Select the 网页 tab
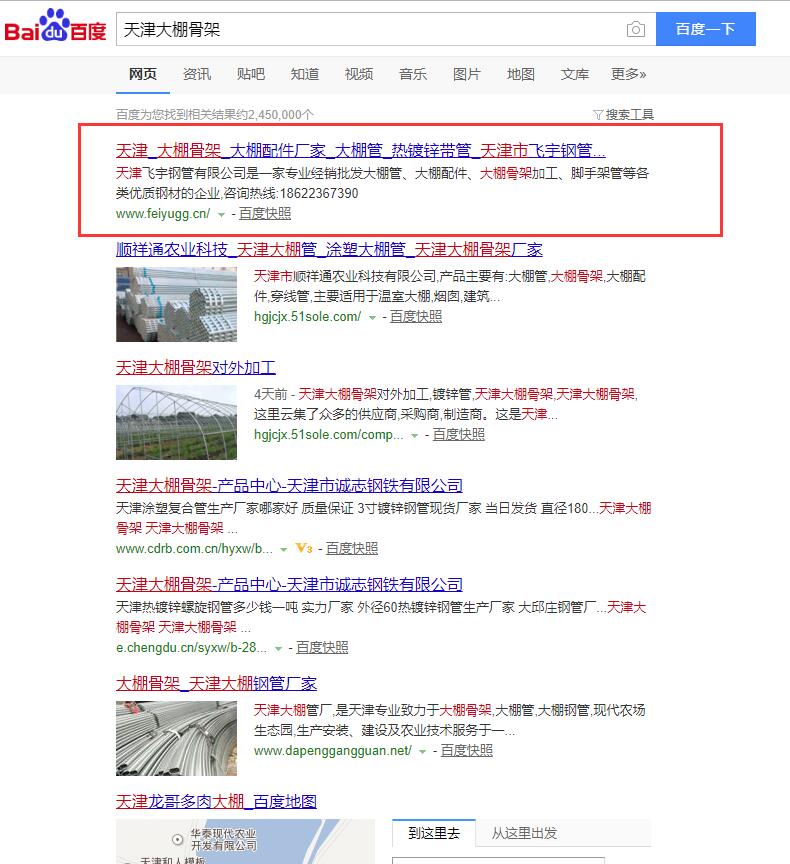790x864 pixels. pos(143,74)
